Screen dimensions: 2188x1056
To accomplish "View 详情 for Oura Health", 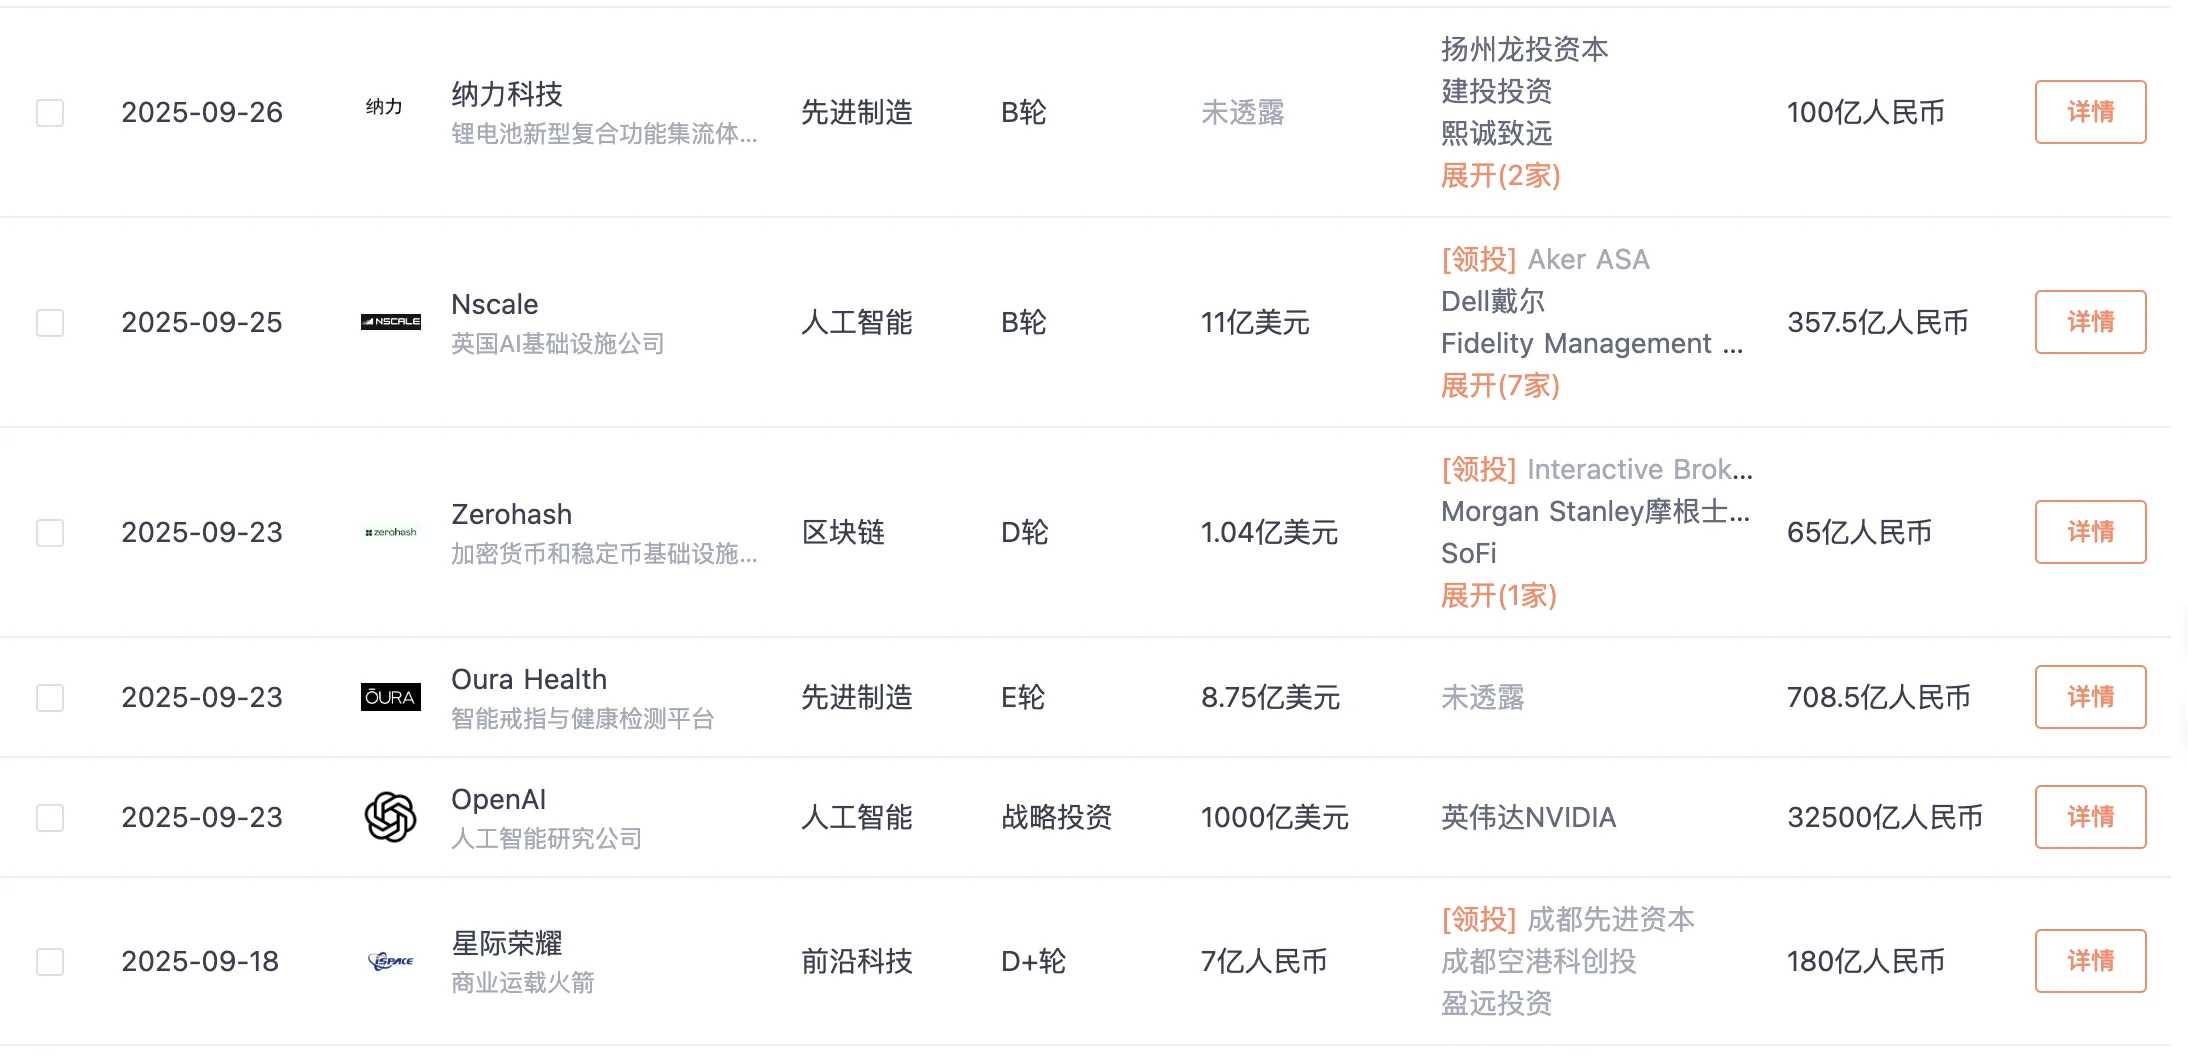I will click(x=2090, y=697).
